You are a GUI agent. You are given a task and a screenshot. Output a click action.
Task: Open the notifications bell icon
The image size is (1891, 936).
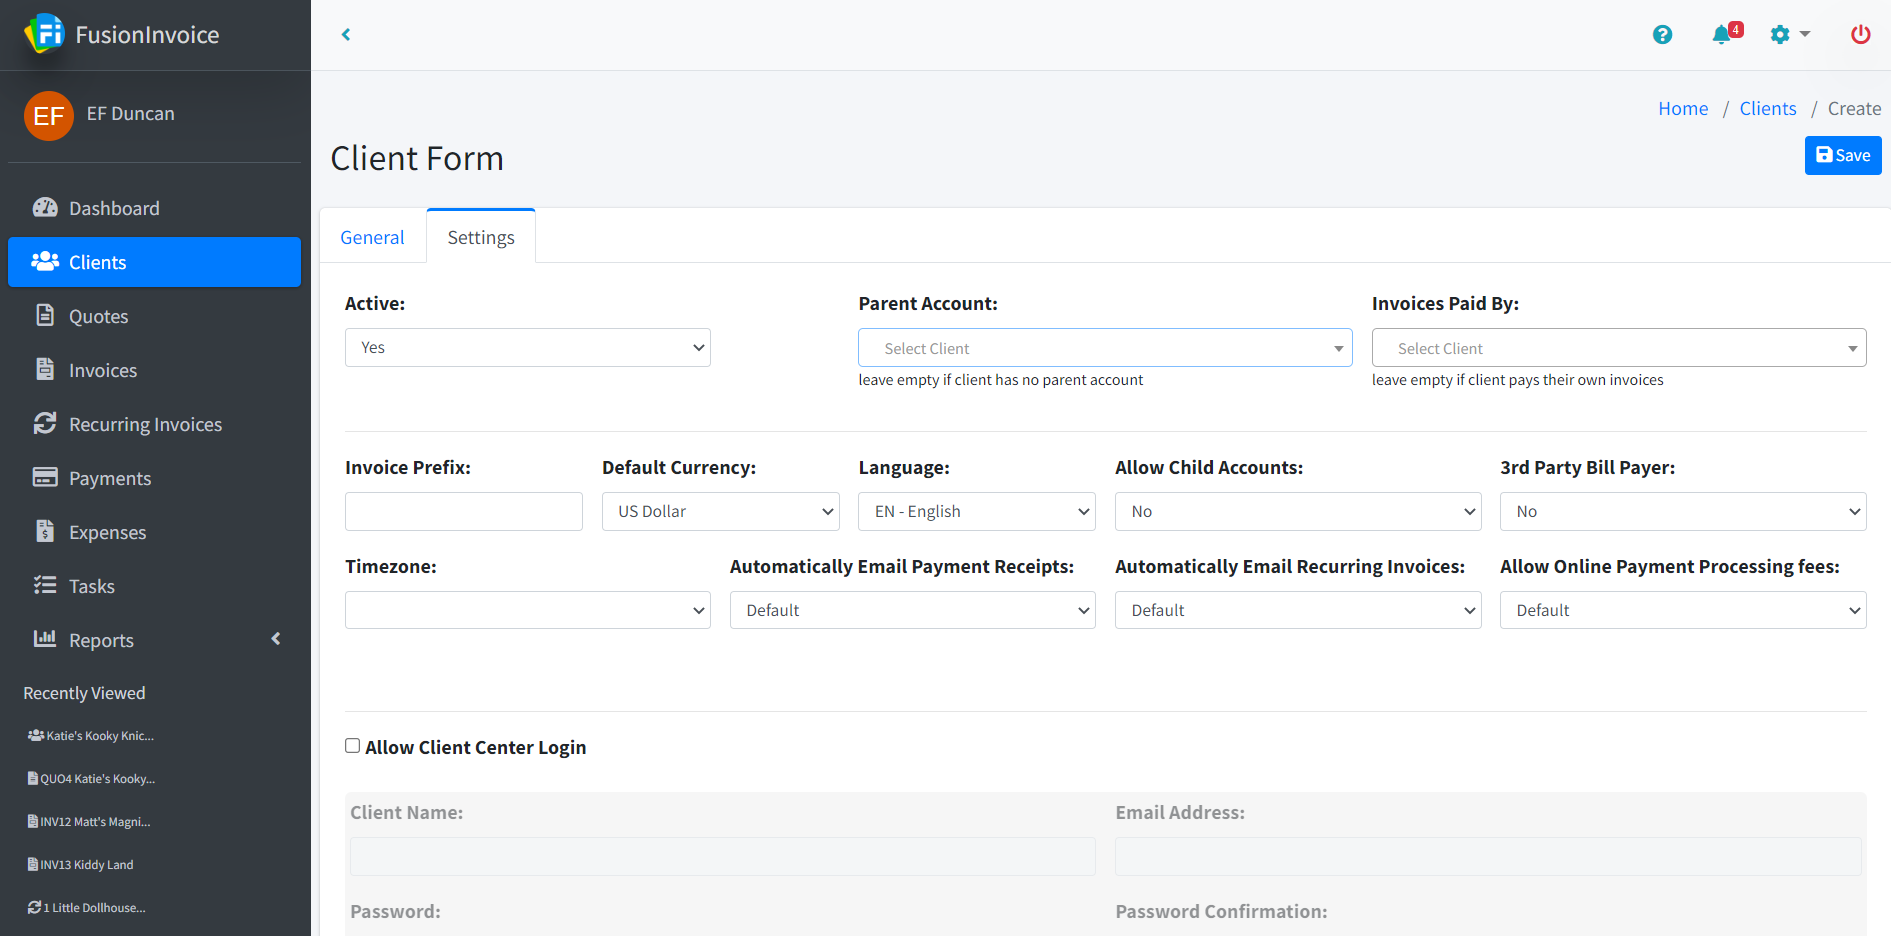coord(1723,35)
